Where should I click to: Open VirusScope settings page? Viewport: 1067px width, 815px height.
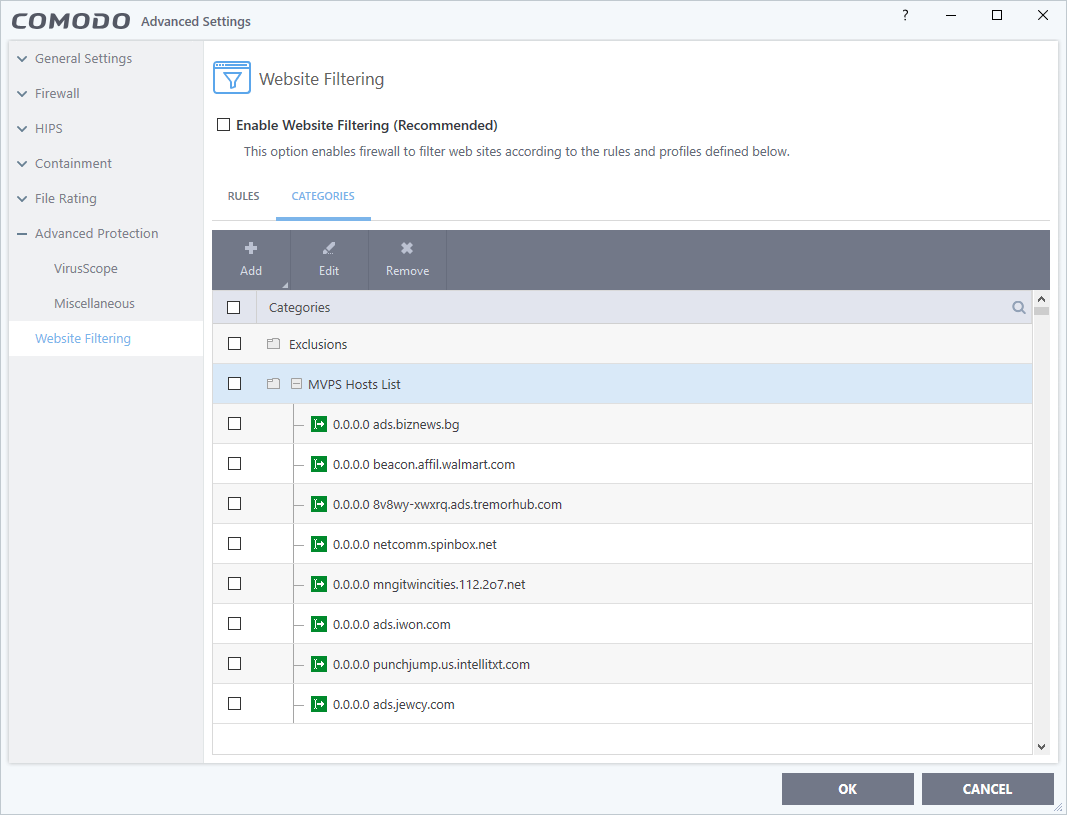click(86, 269)
